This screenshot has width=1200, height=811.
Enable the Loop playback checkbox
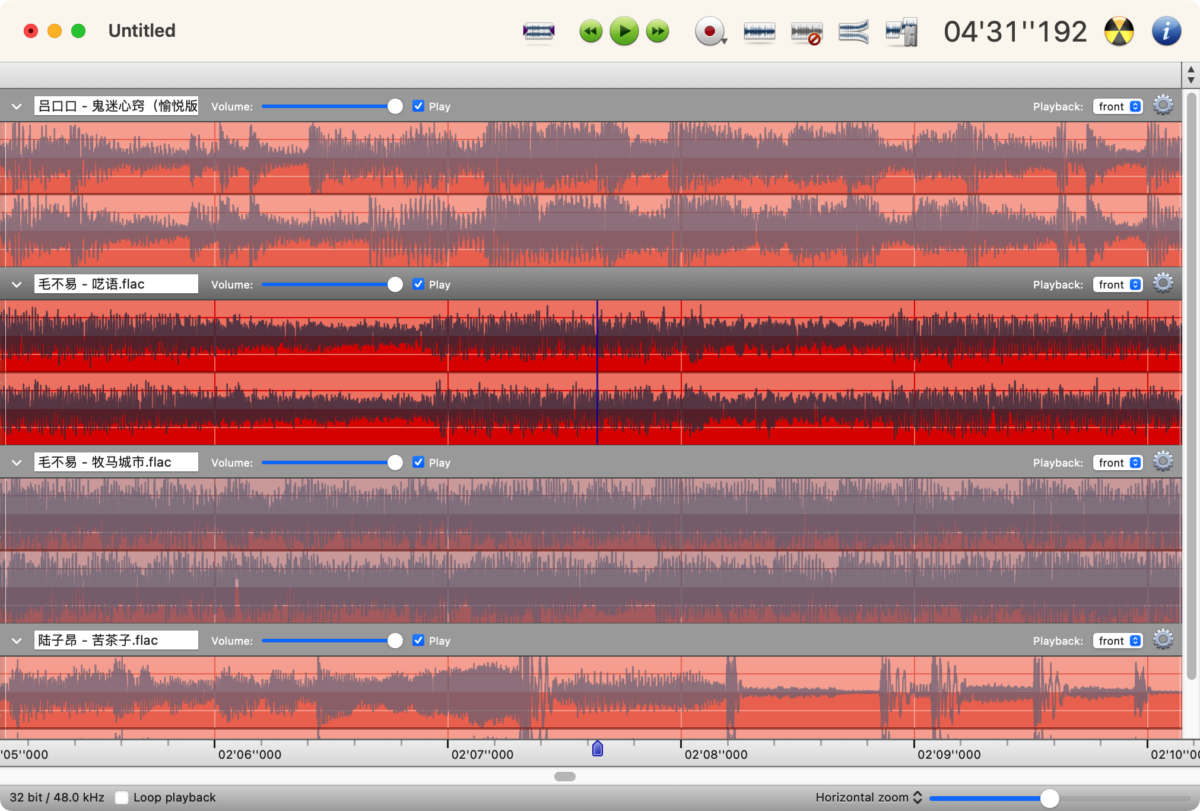pyautogui.click(x=122, y=797)
